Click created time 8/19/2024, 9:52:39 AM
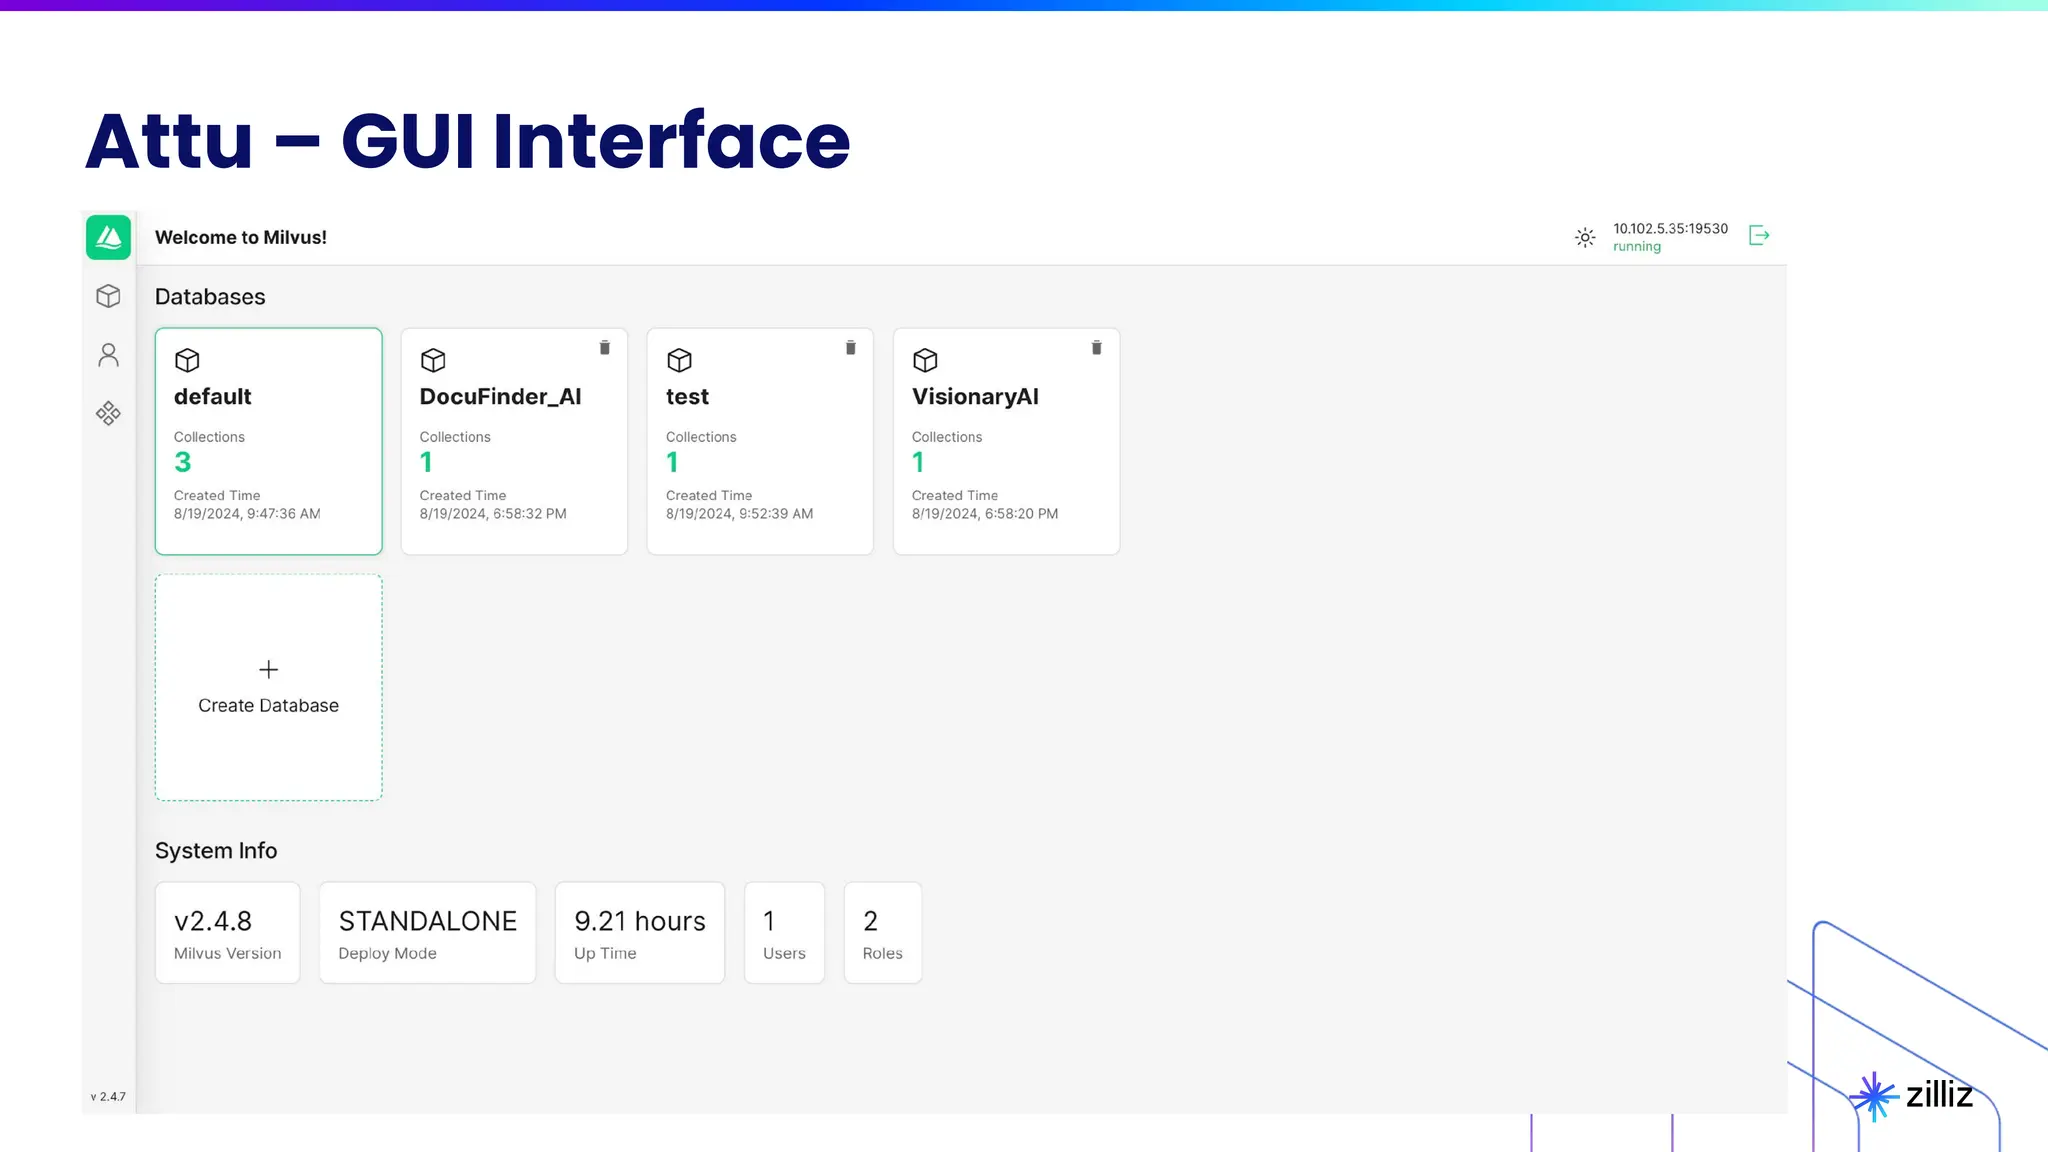 point(739,513)
